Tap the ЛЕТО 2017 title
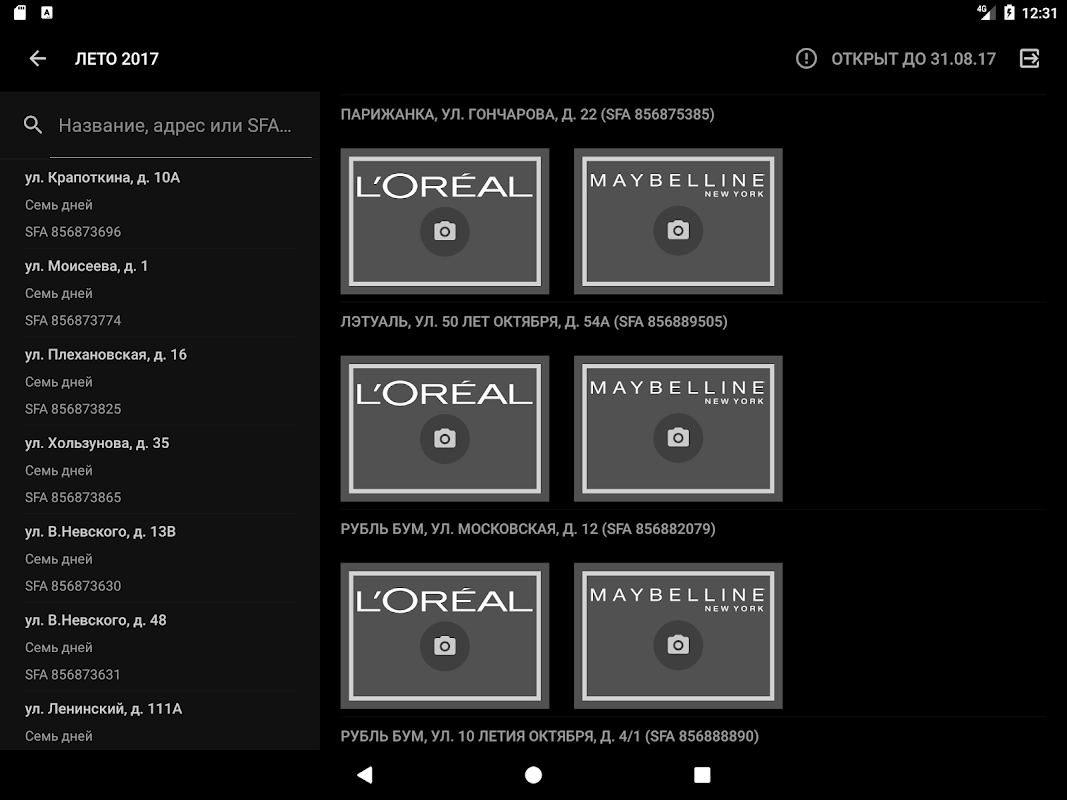The width and height of the screenshot is (1067, 800). [116, 59]
